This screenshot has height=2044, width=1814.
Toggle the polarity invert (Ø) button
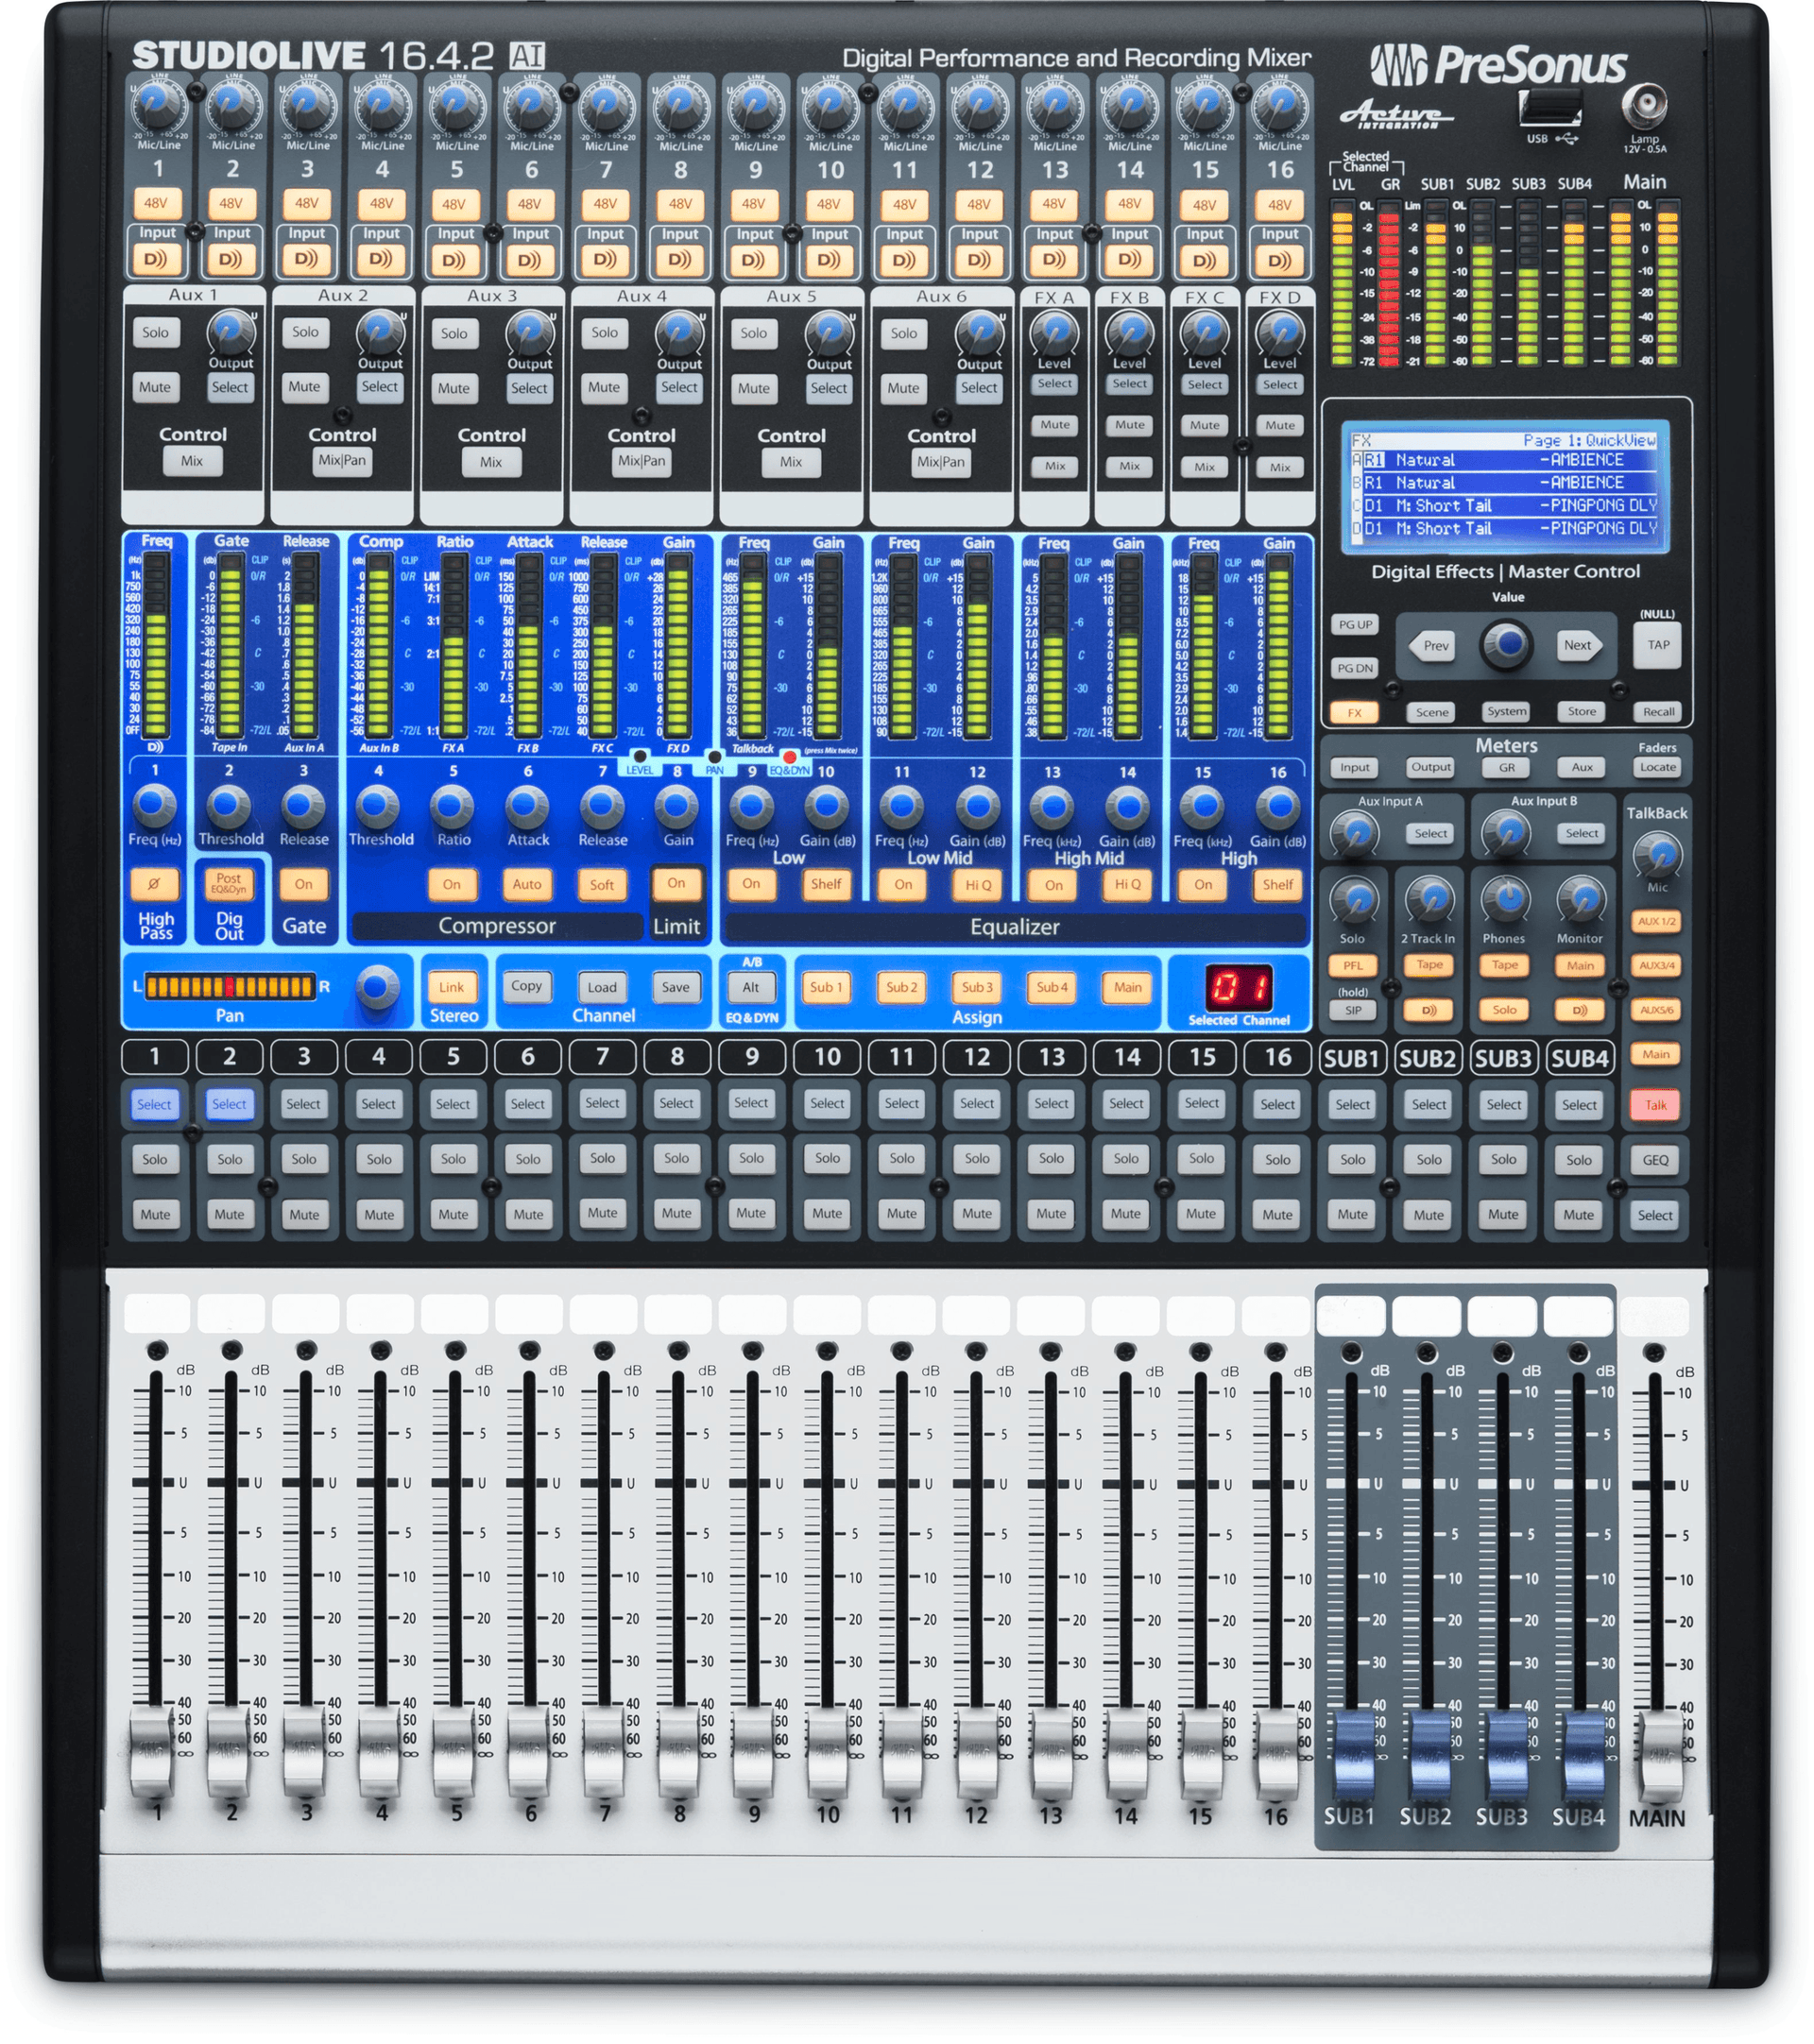(x=154, y=884)
